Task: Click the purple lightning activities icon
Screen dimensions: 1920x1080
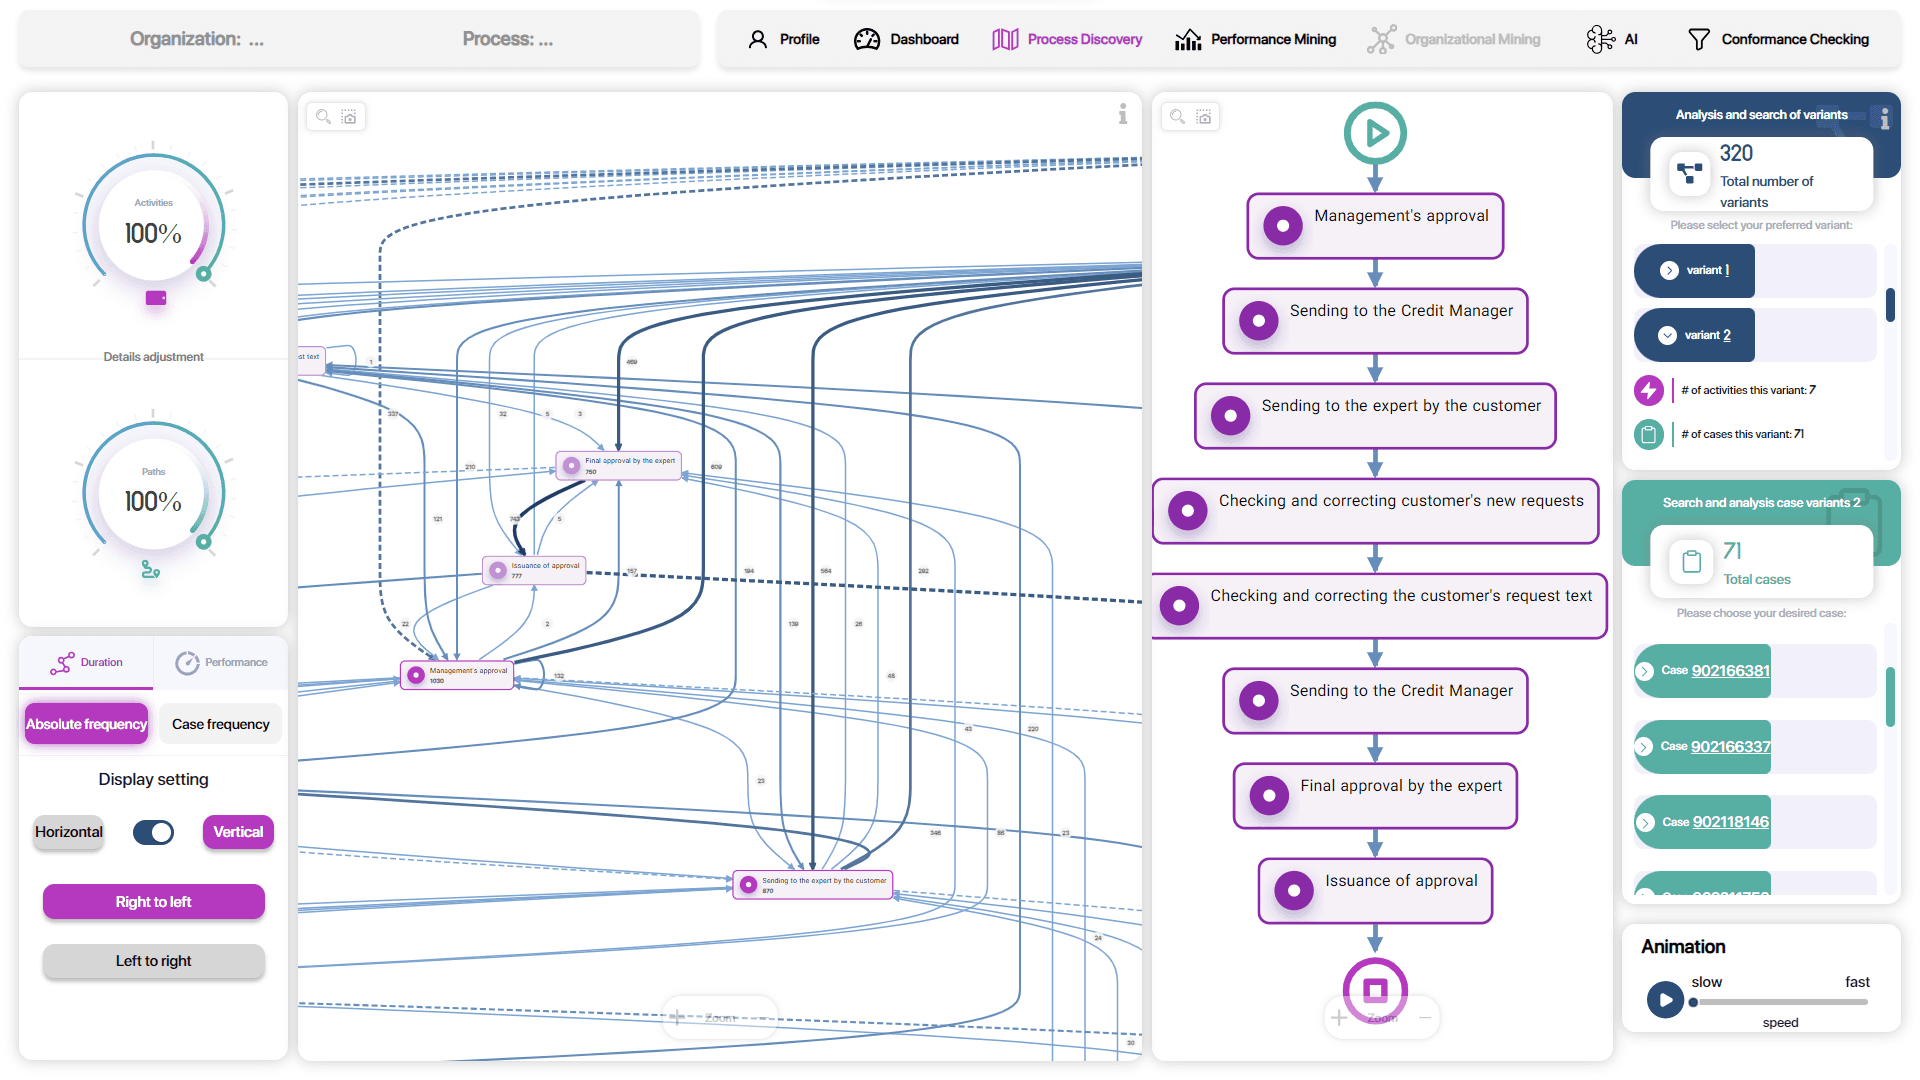Action: pyautogui.click(x=1648, y=390)
